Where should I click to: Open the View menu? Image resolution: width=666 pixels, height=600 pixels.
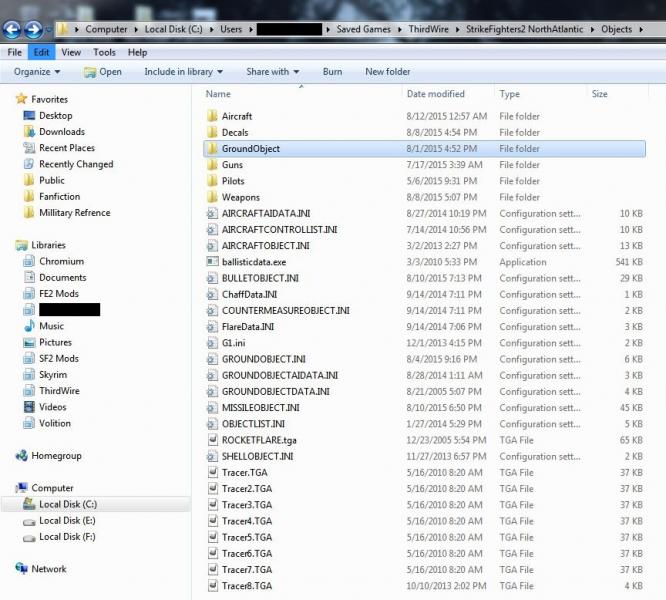coord(71,52)
